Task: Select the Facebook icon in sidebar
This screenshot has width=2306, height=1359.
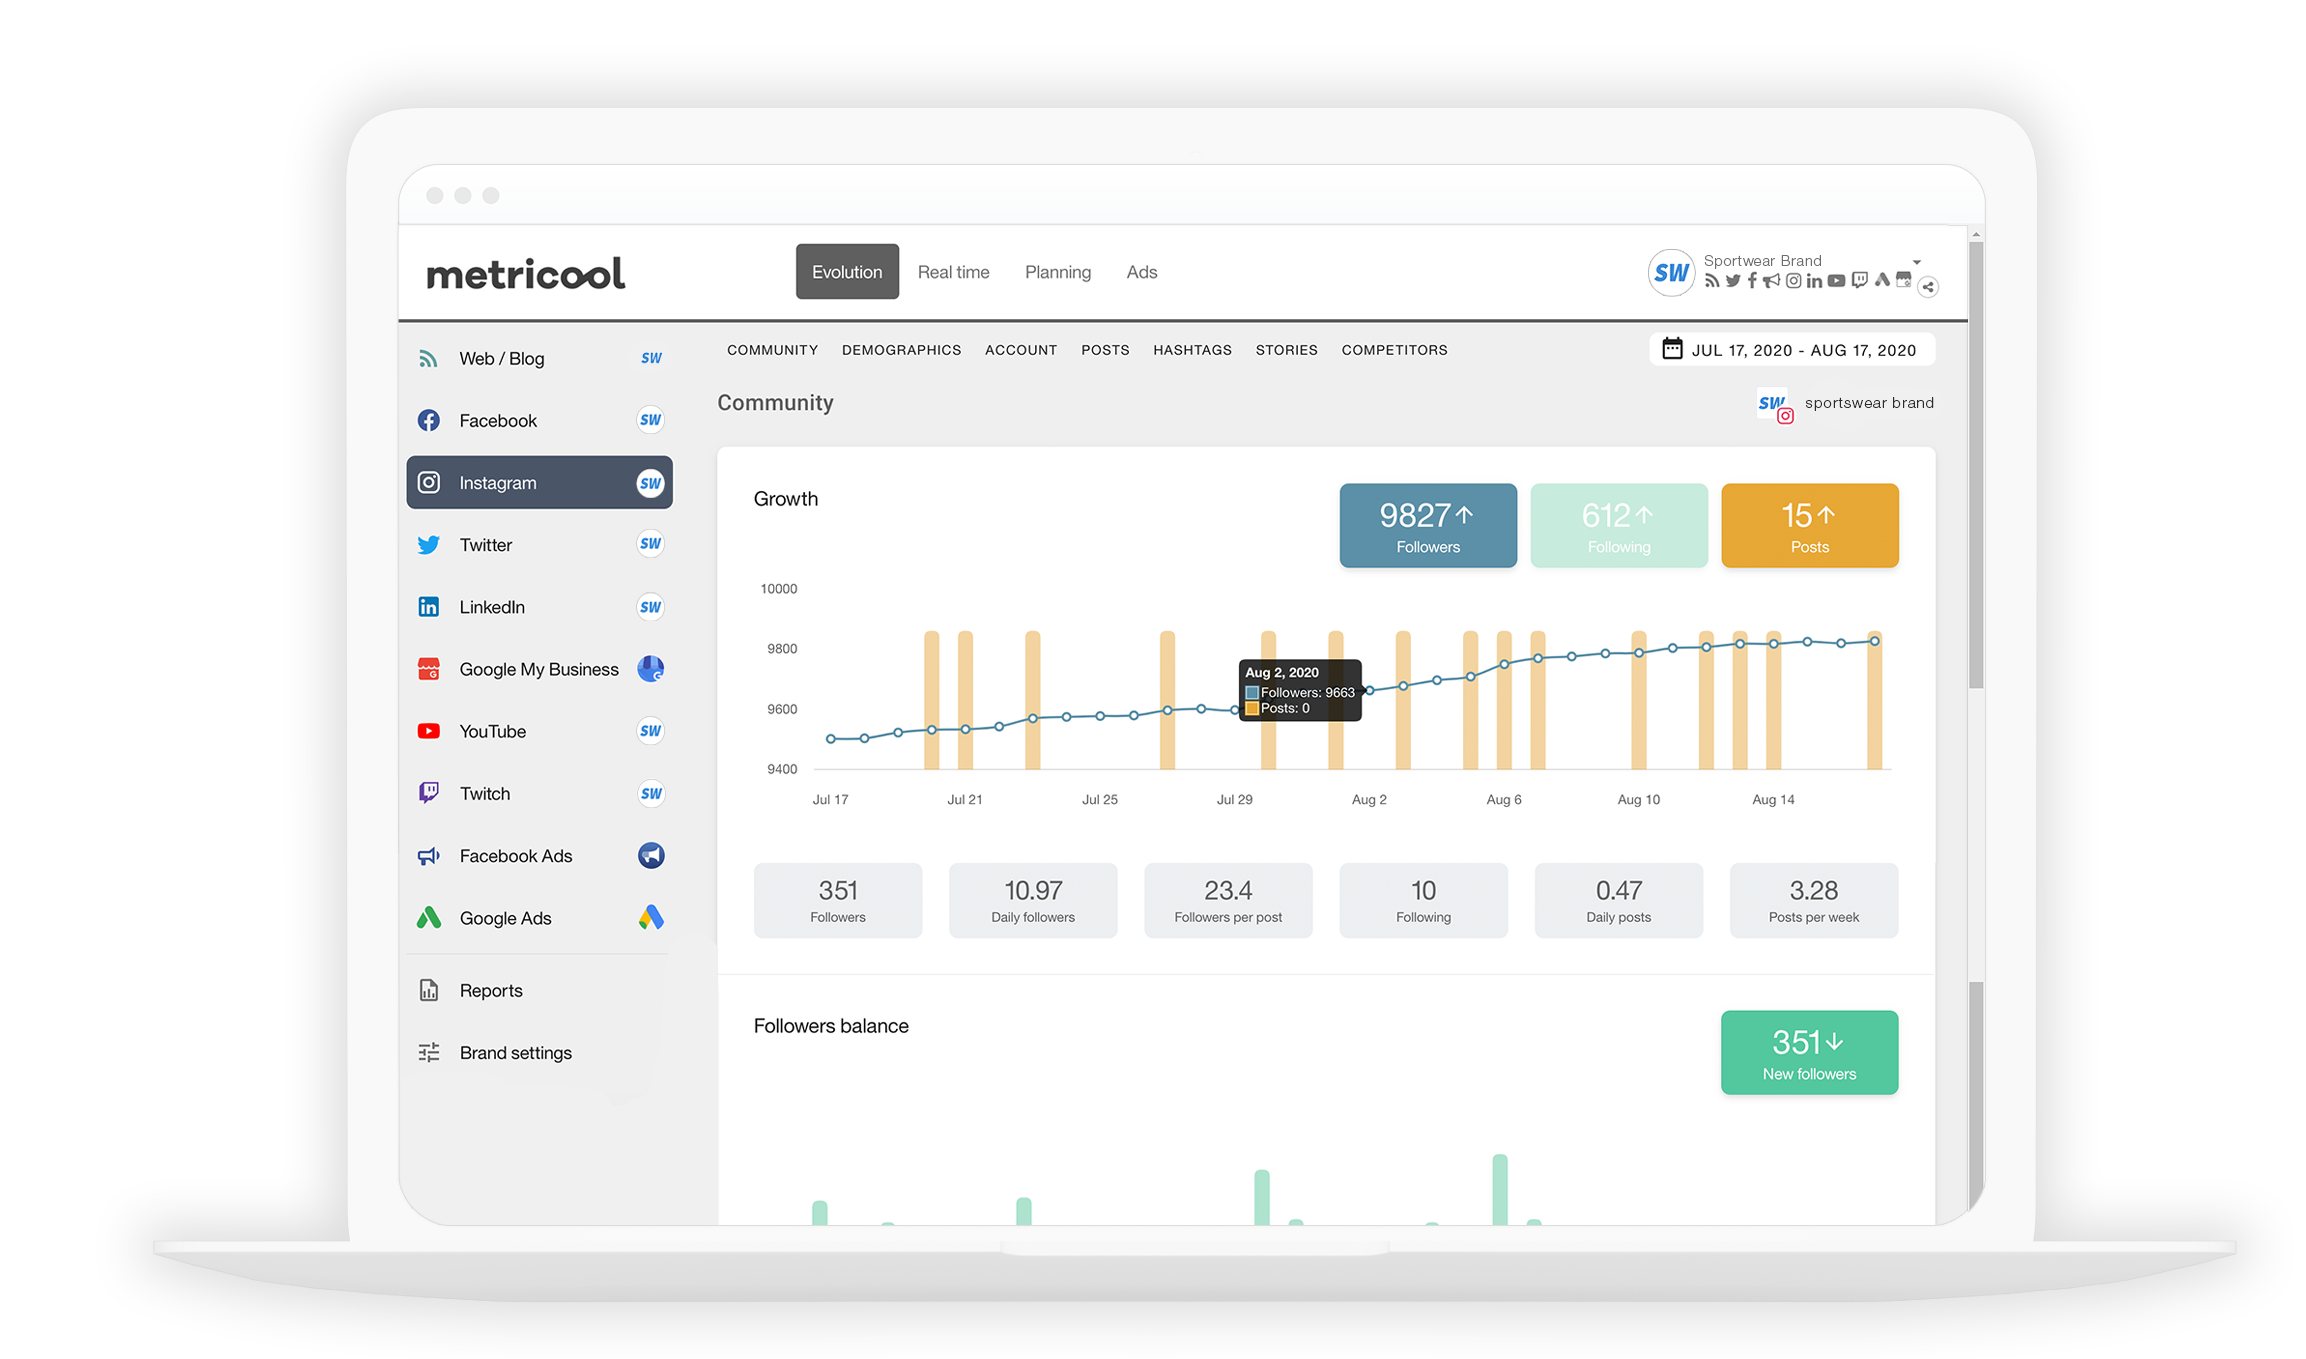Action: [428, 421]
